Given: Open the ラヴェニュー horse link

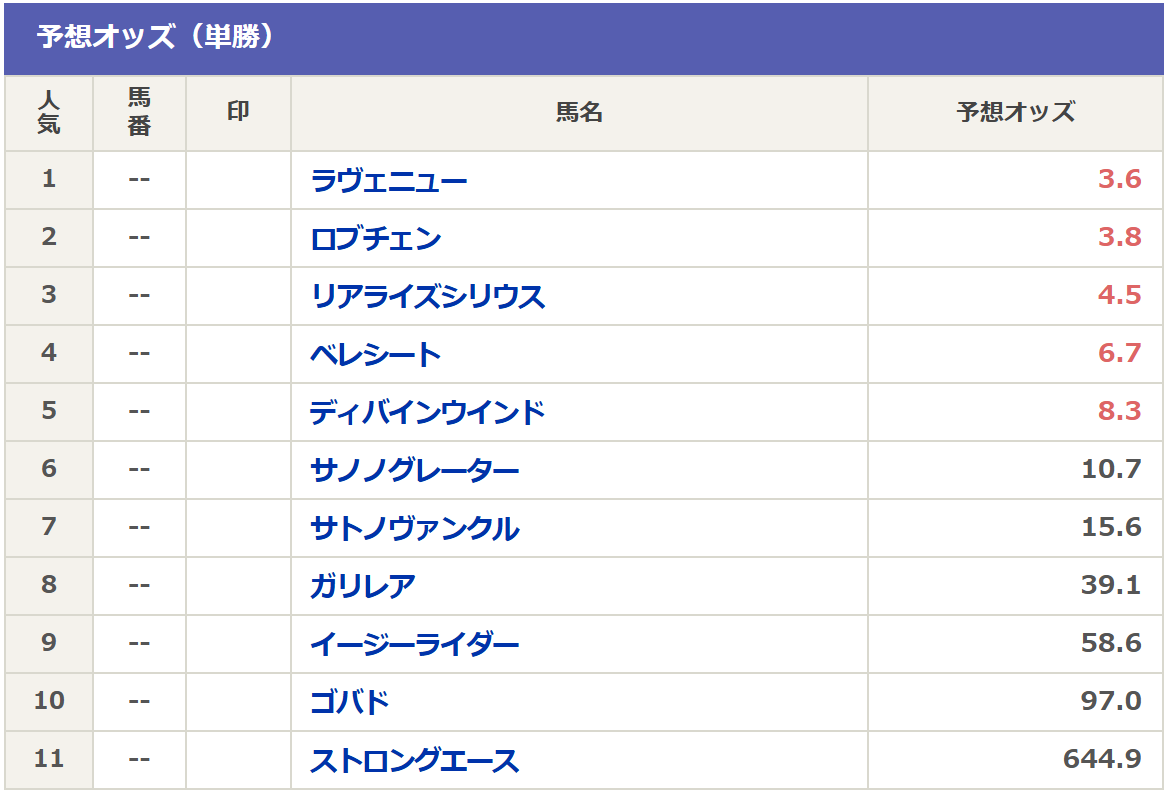Looking at the screenshot, I should click(389, 181).
